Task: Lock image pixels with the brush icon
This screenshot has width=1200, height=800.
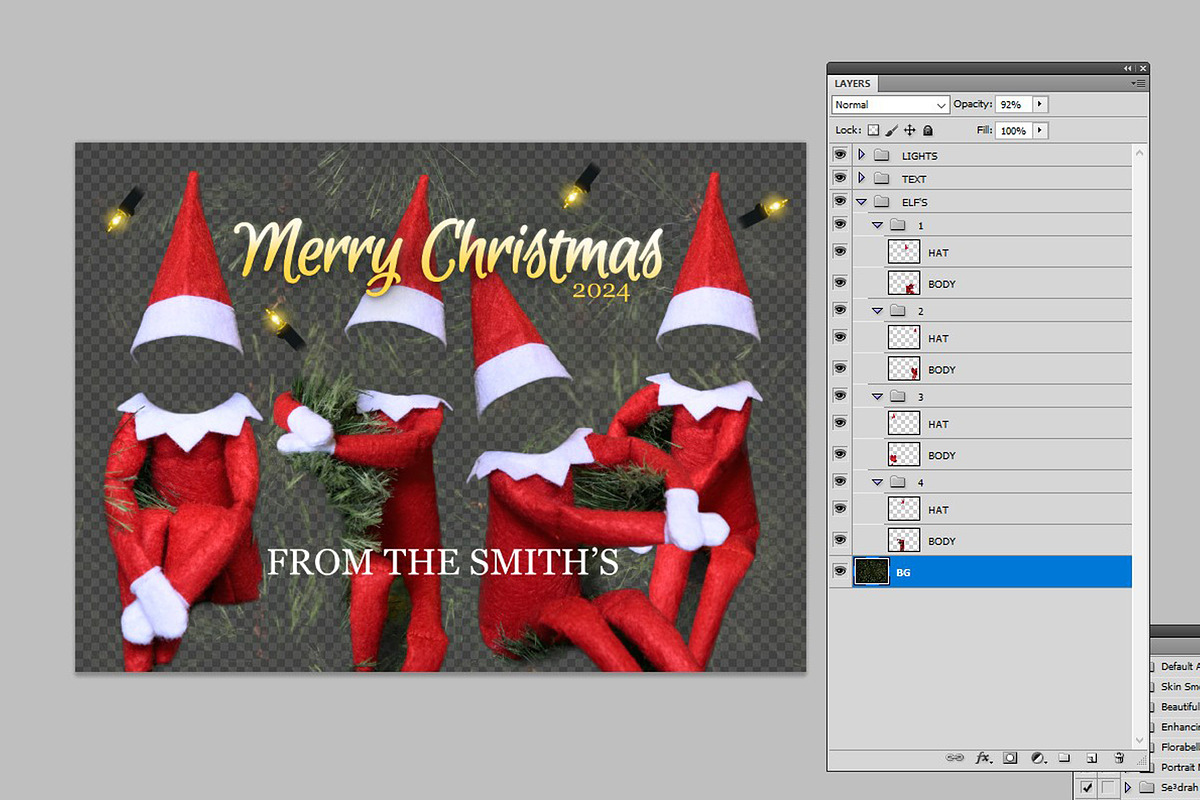Action: coord(891,131)
